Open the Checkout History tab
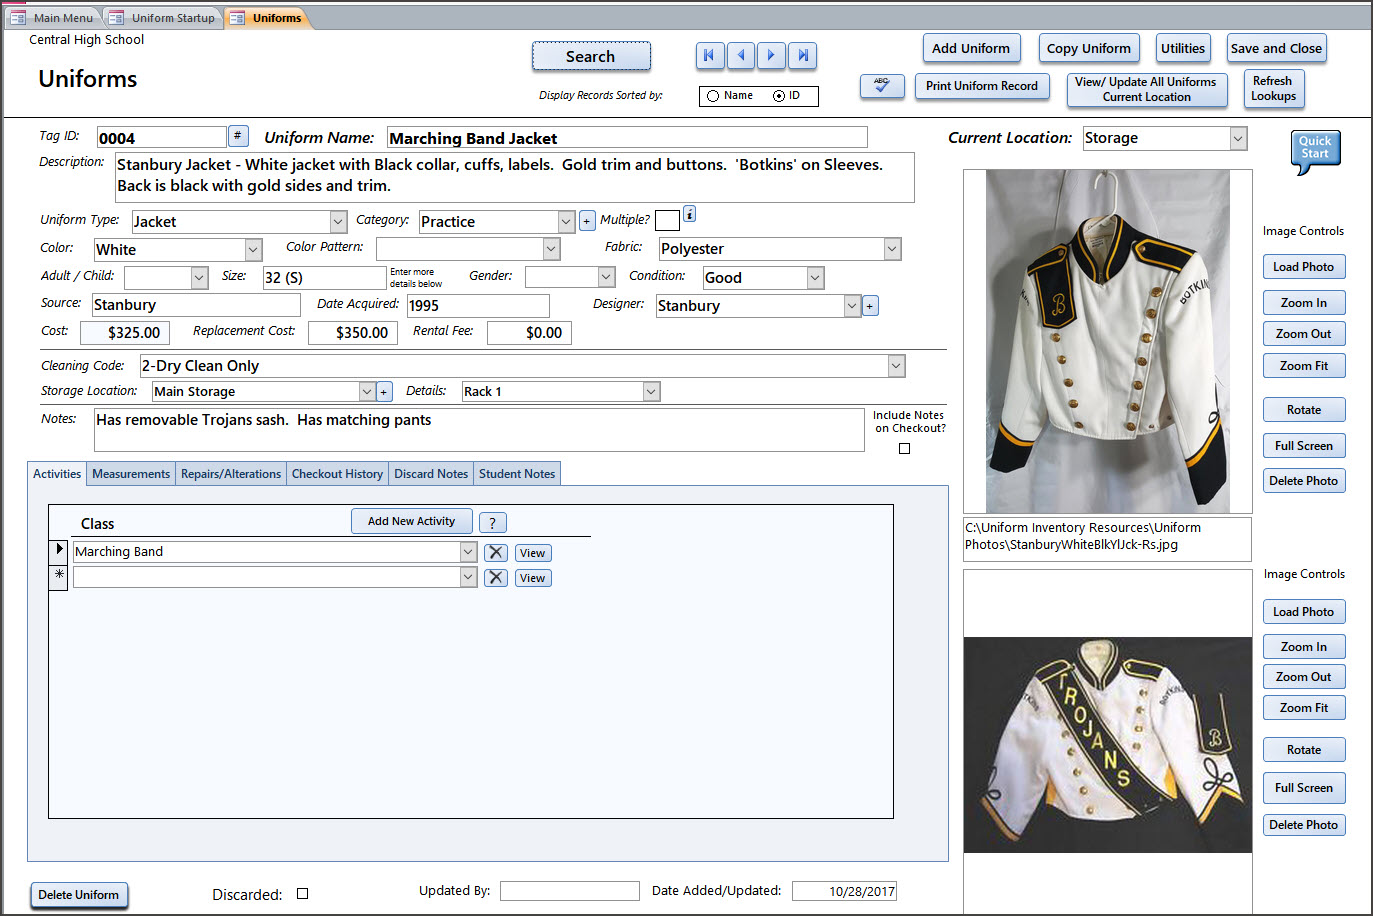1373x916 pixels. (337, 474)
